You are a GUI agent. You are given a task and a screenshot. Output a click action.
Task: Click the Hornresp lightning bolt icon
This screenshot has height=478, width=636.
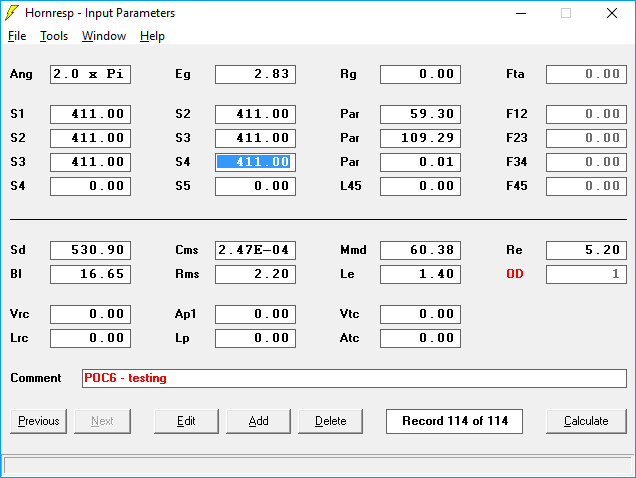(12, 13)
